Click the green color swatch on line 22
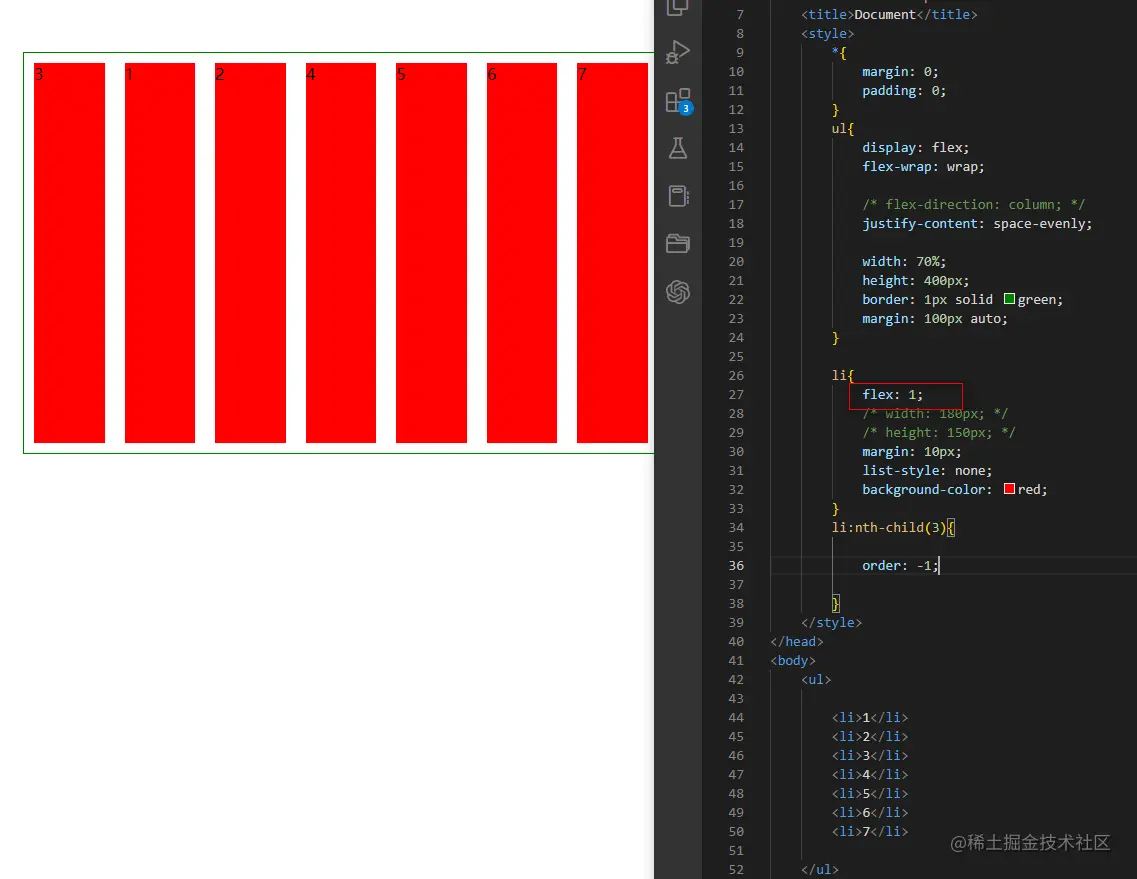 point(1009,299)
